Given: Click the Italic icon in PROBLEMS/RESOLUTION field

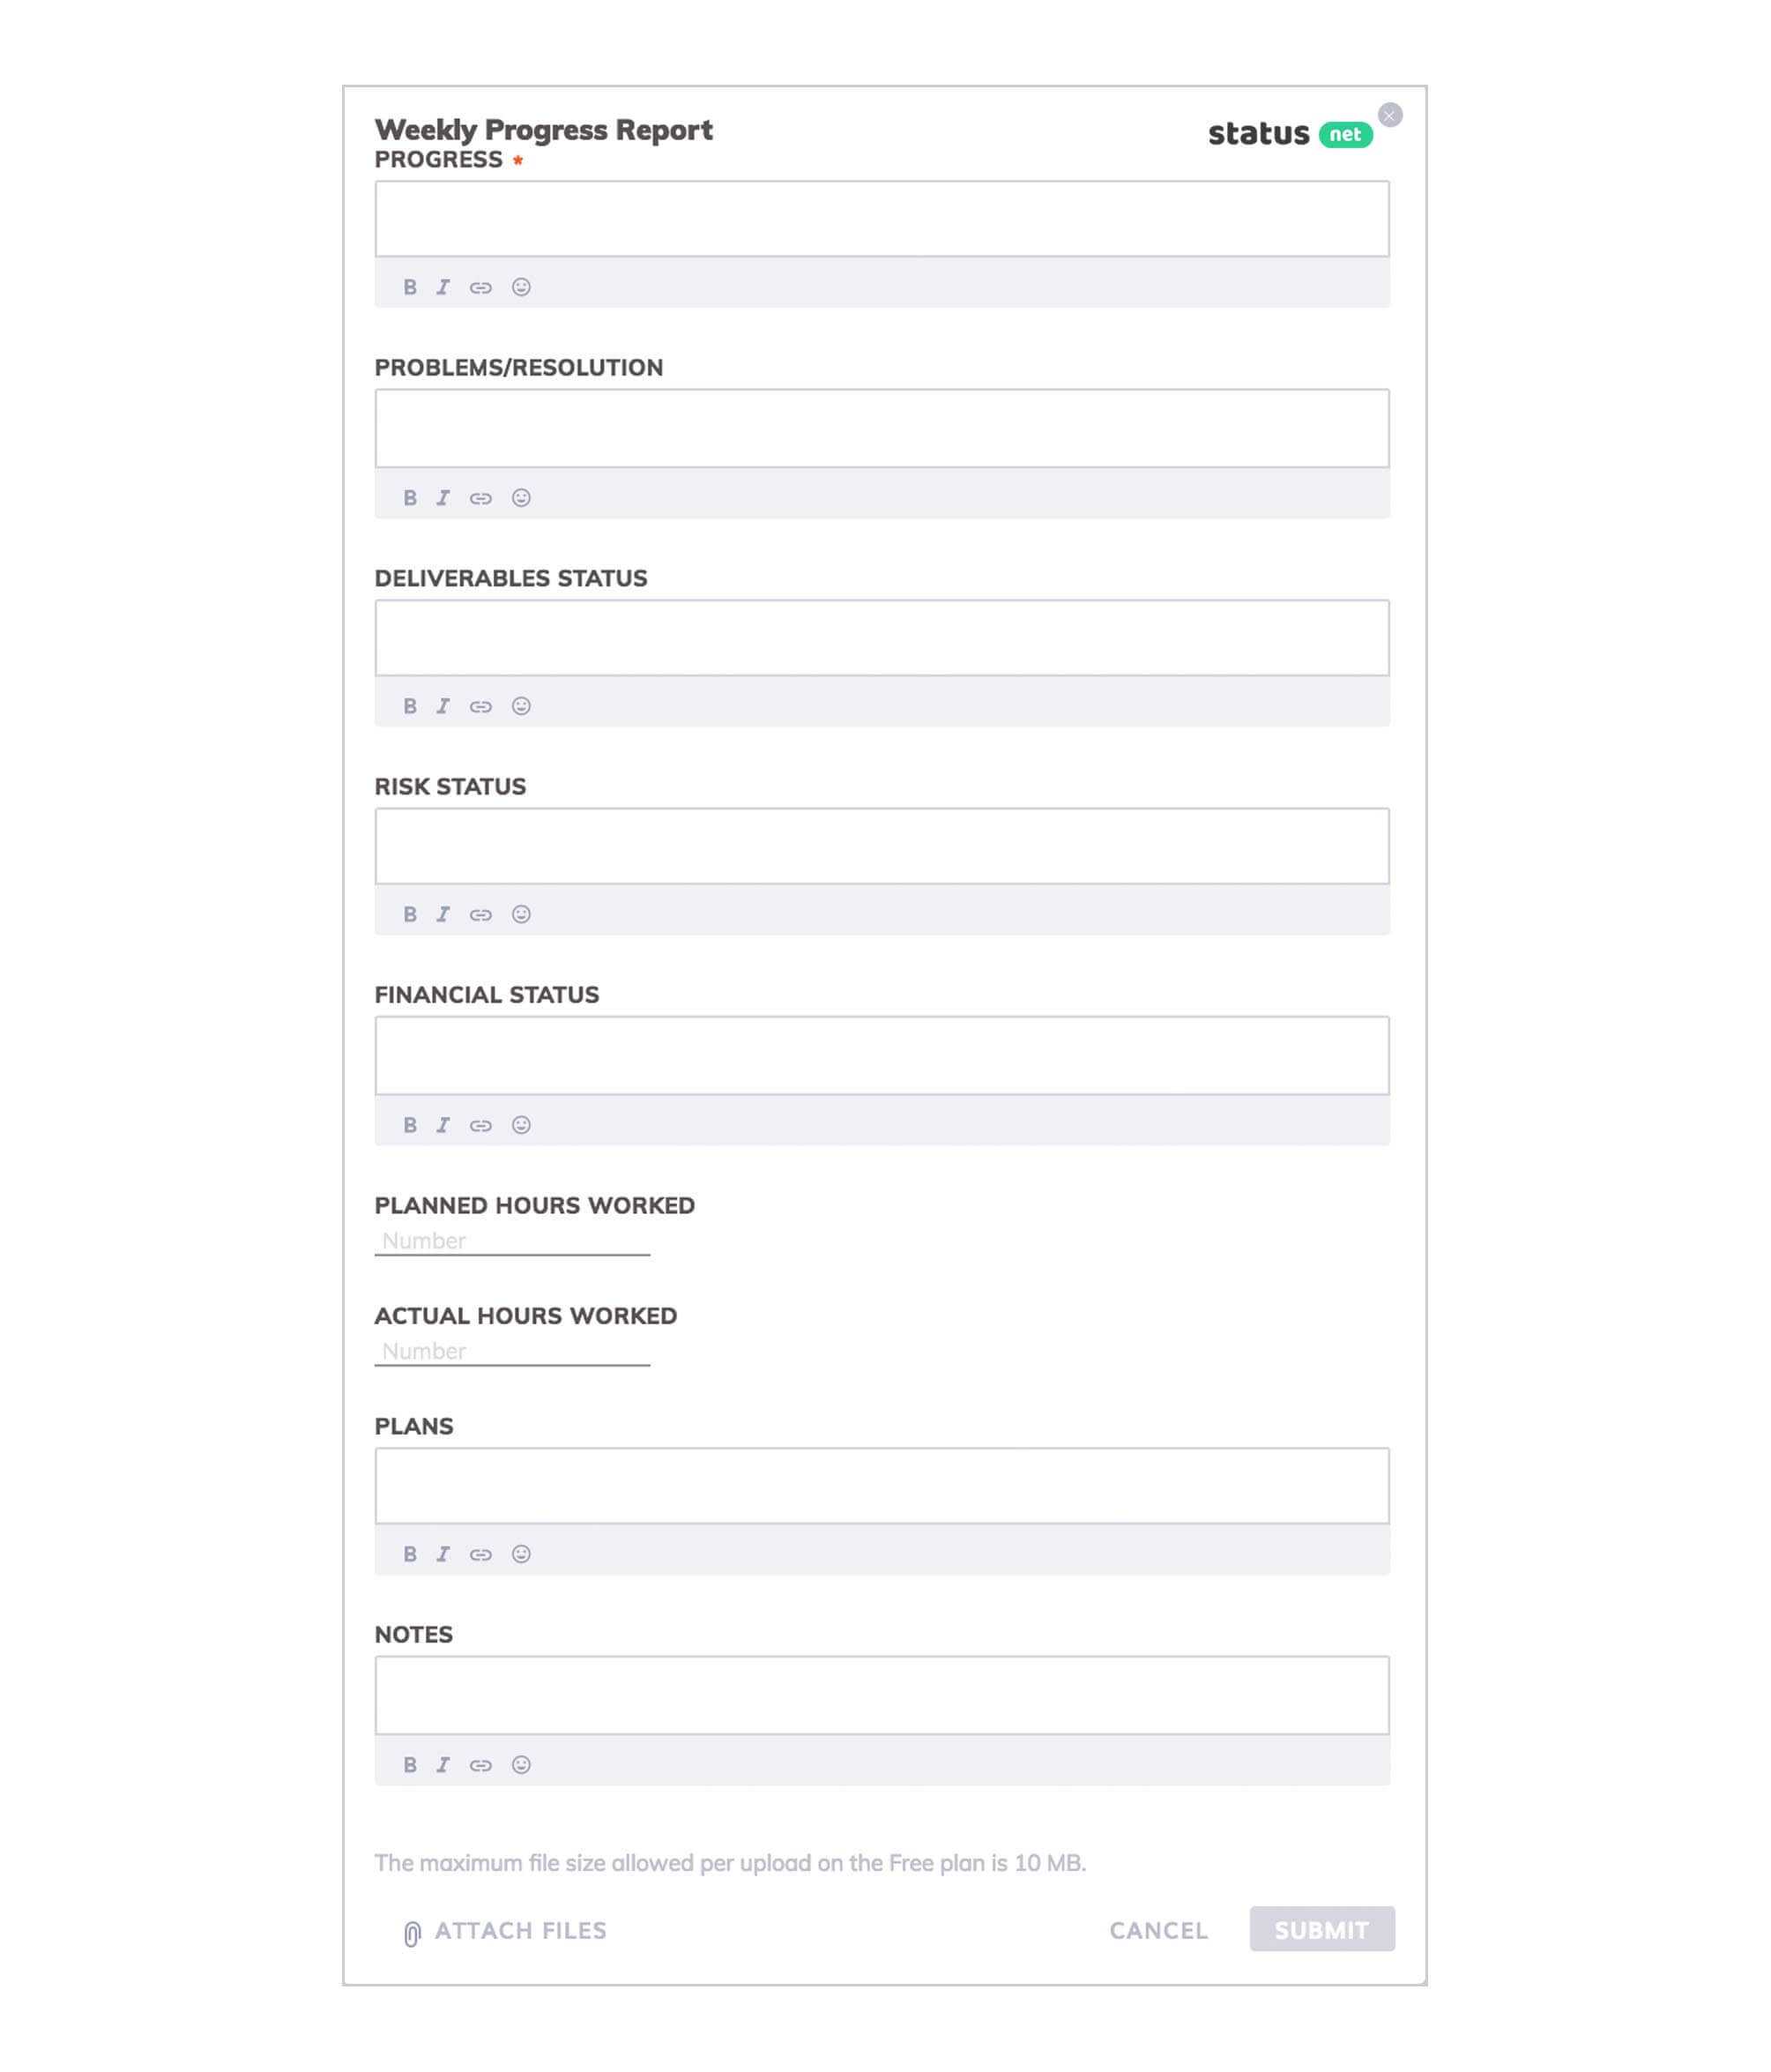Looking at the screenshot, I should pyautogui.click(x=443, y=496).
